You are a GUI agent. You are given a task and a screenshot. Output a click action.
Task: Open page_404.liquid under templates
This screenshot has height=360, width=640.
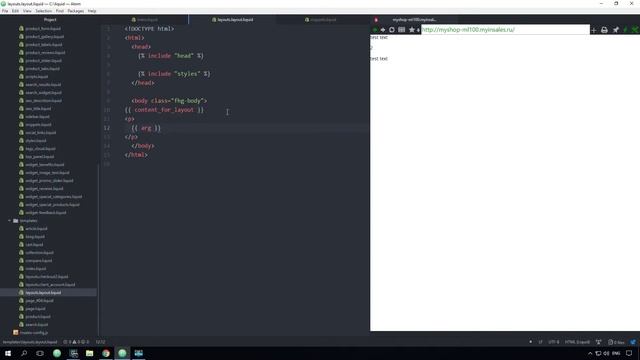(x=39, y=301)
